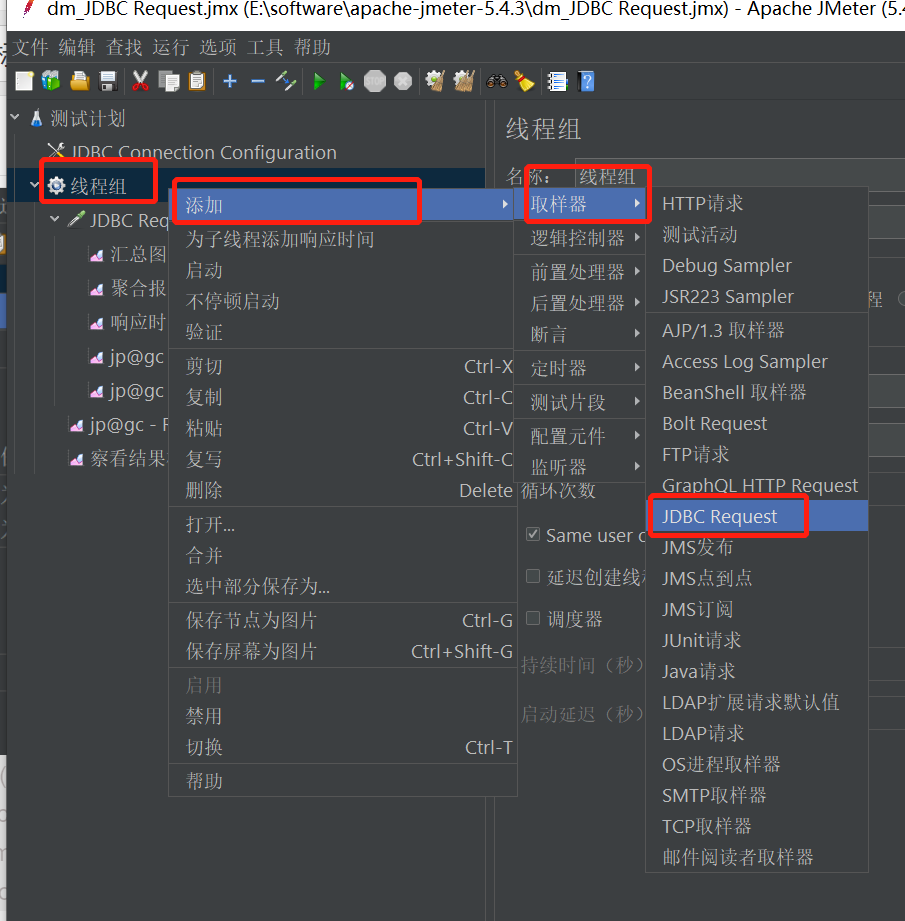Click 删除 context menu entry
Image resolution: width=905 pixels, height=921 pixels.
343,490
